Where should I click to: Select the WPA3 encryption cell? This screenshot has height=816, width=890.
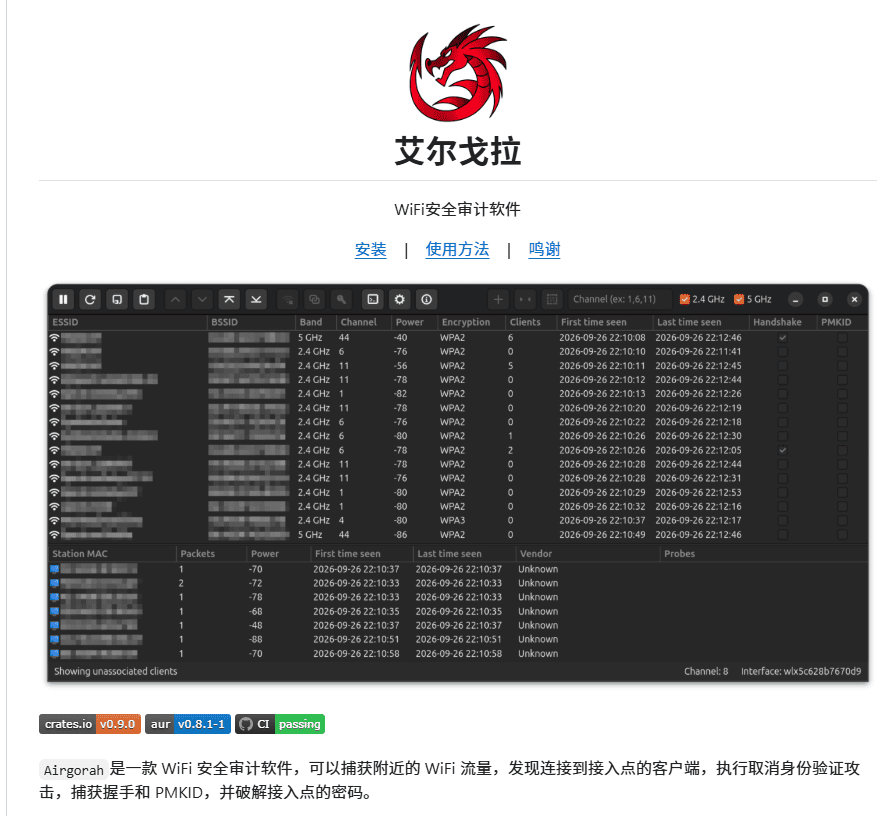(x=452, y=520)
